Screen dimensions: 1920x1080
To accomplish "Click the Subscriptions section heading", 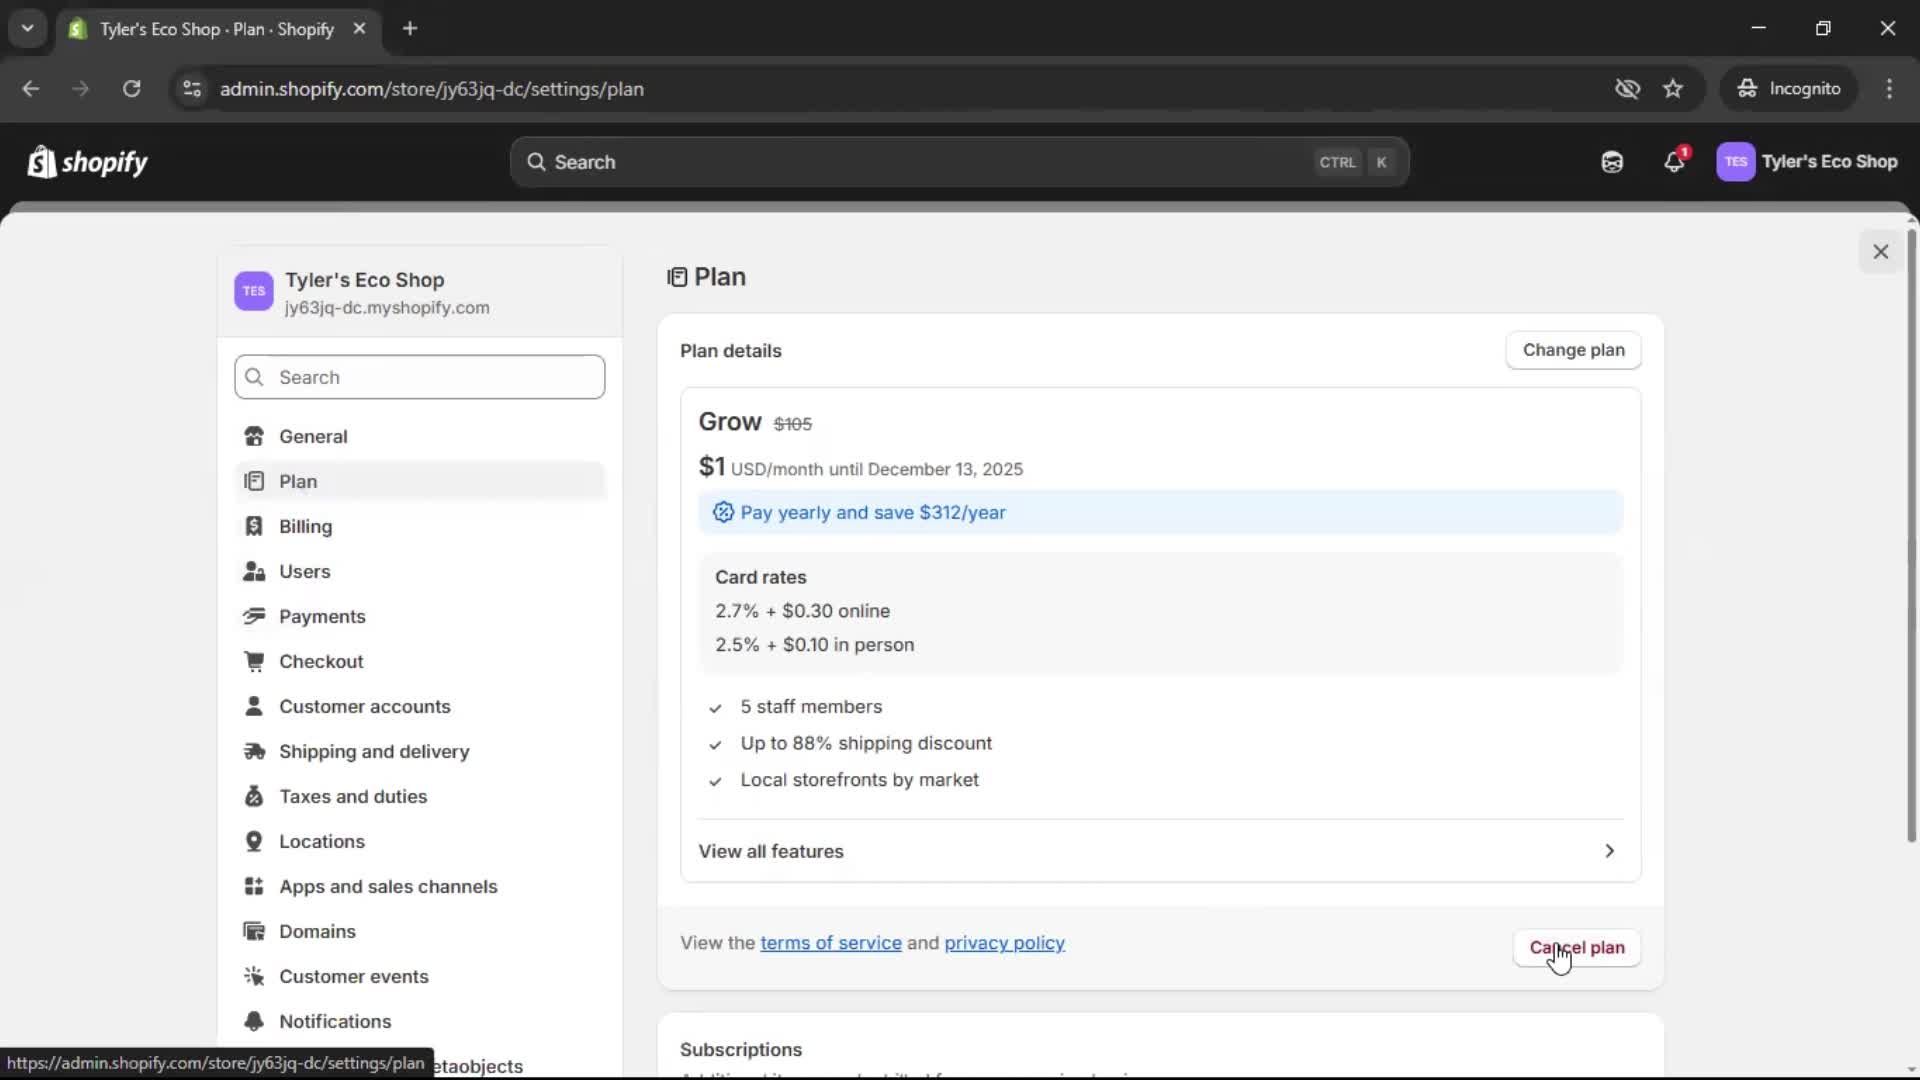I will click(741, 1050).
